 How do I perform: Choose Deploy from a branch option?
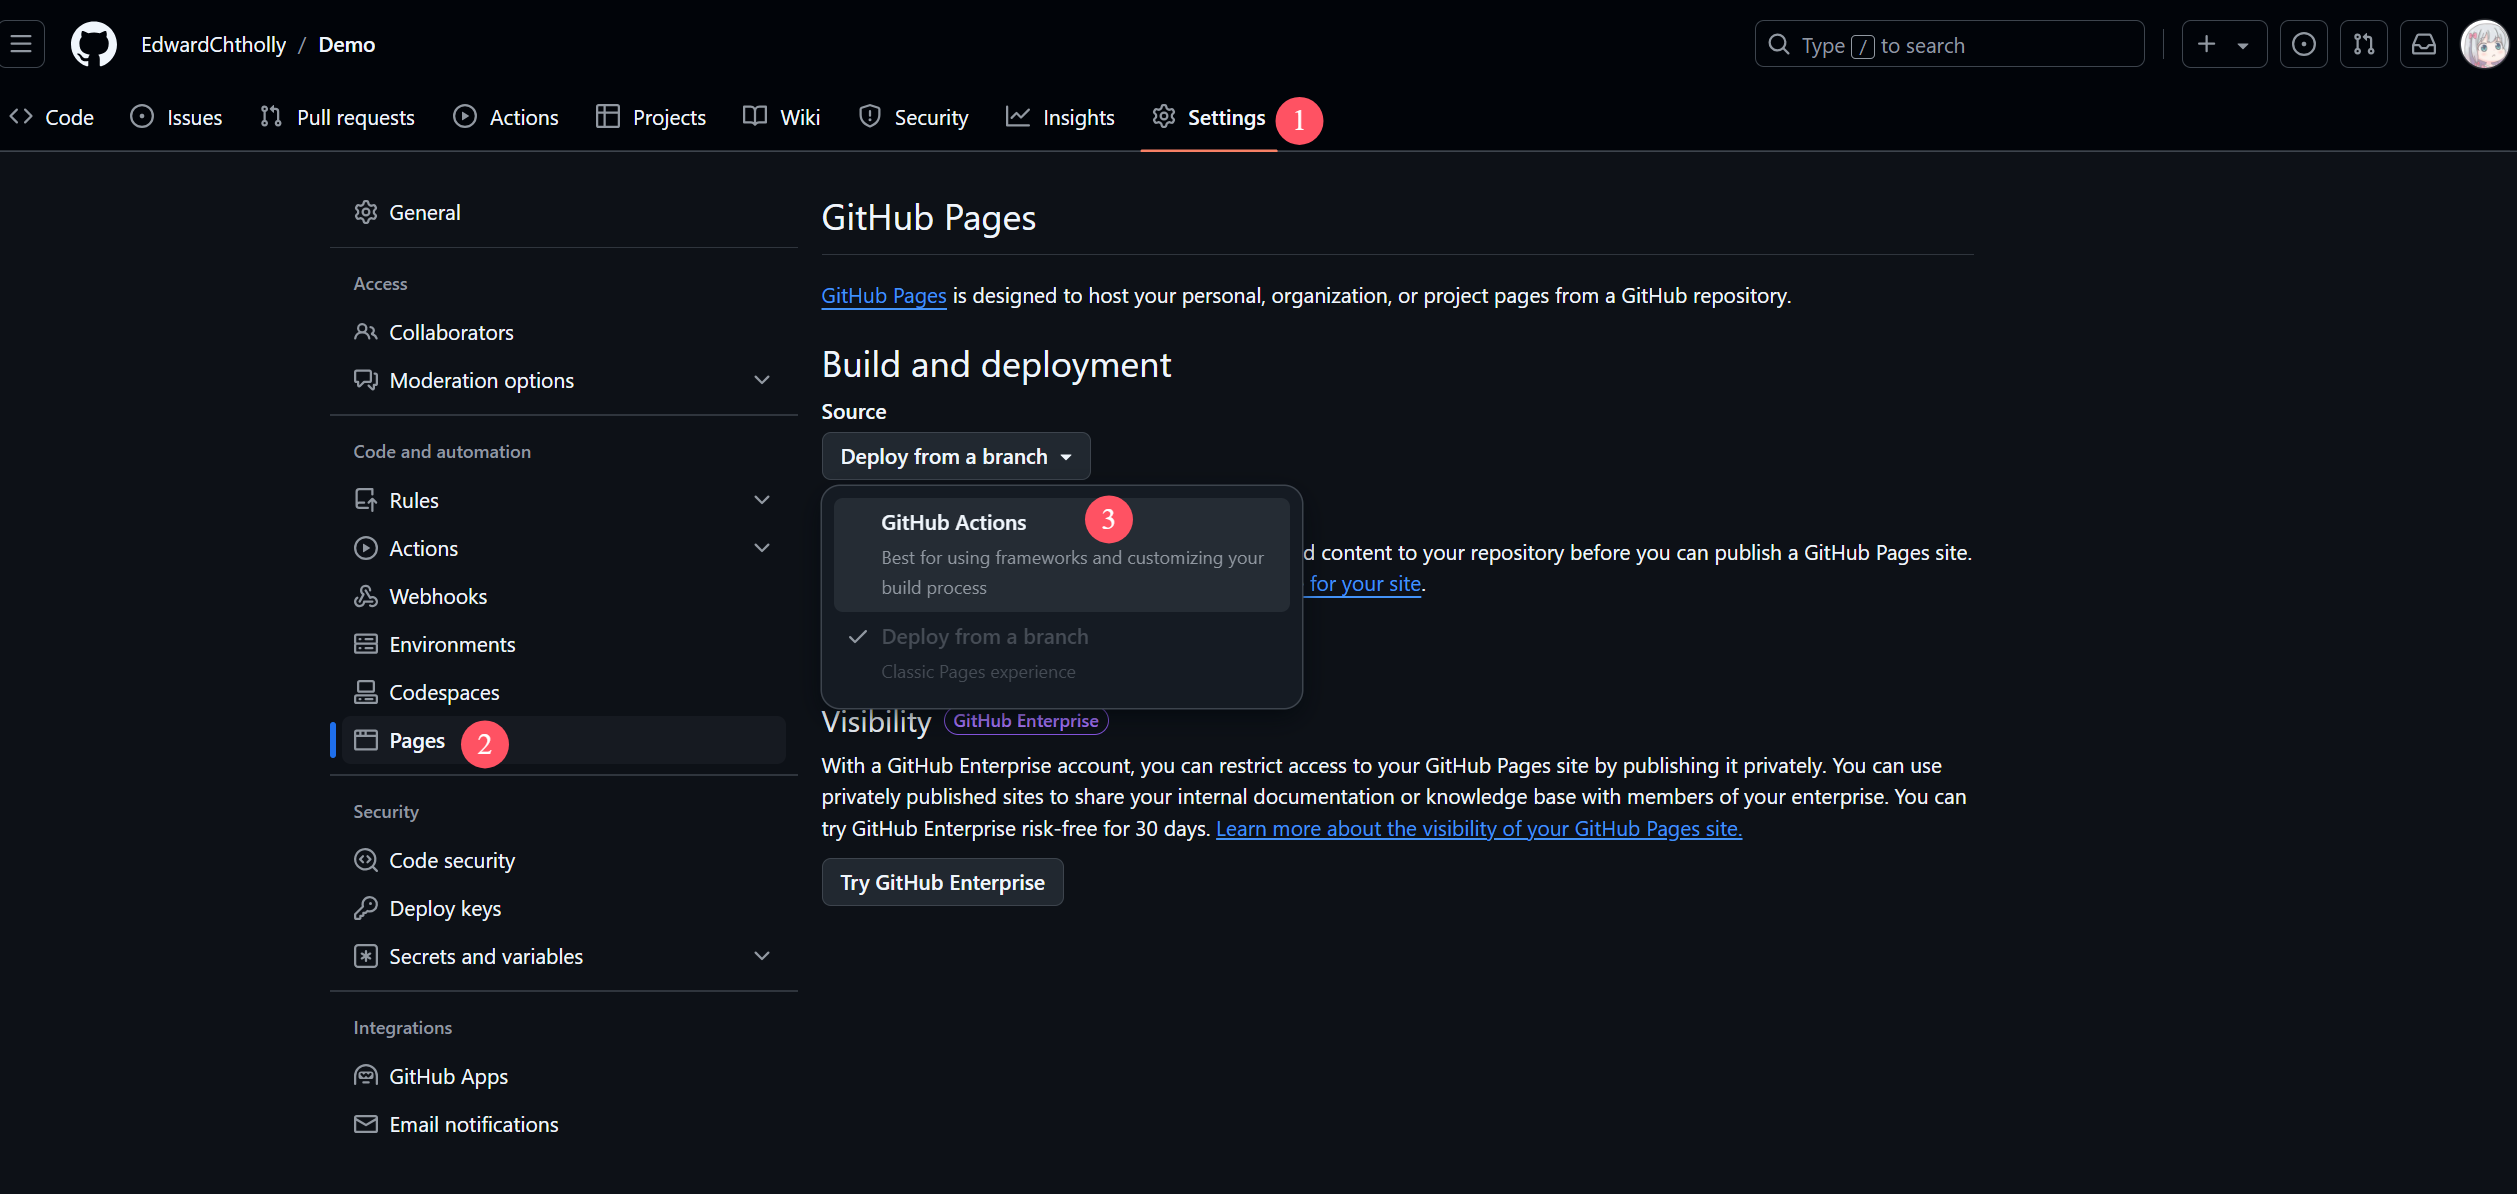1061,653
